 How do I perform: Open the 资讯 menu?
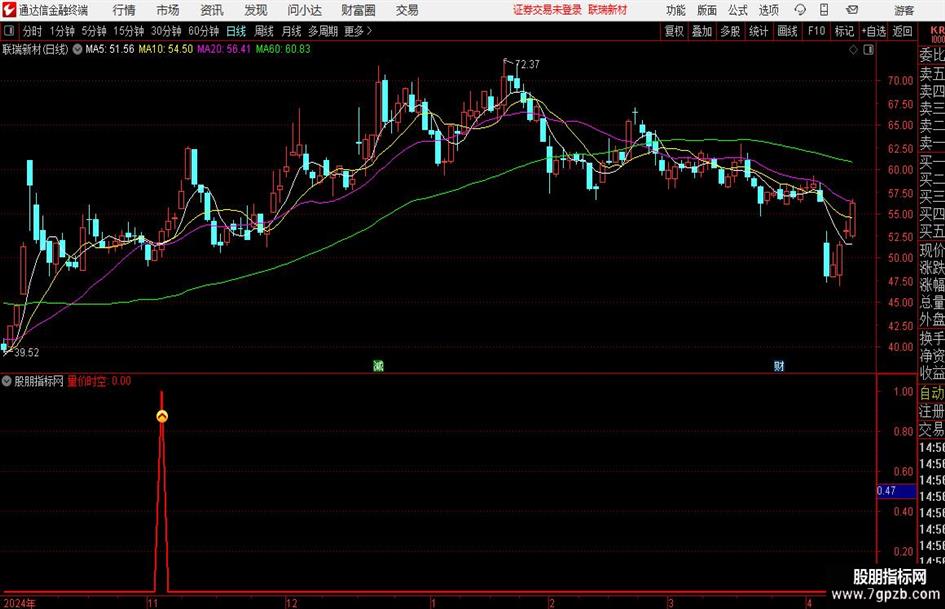(x=212, y=10)
